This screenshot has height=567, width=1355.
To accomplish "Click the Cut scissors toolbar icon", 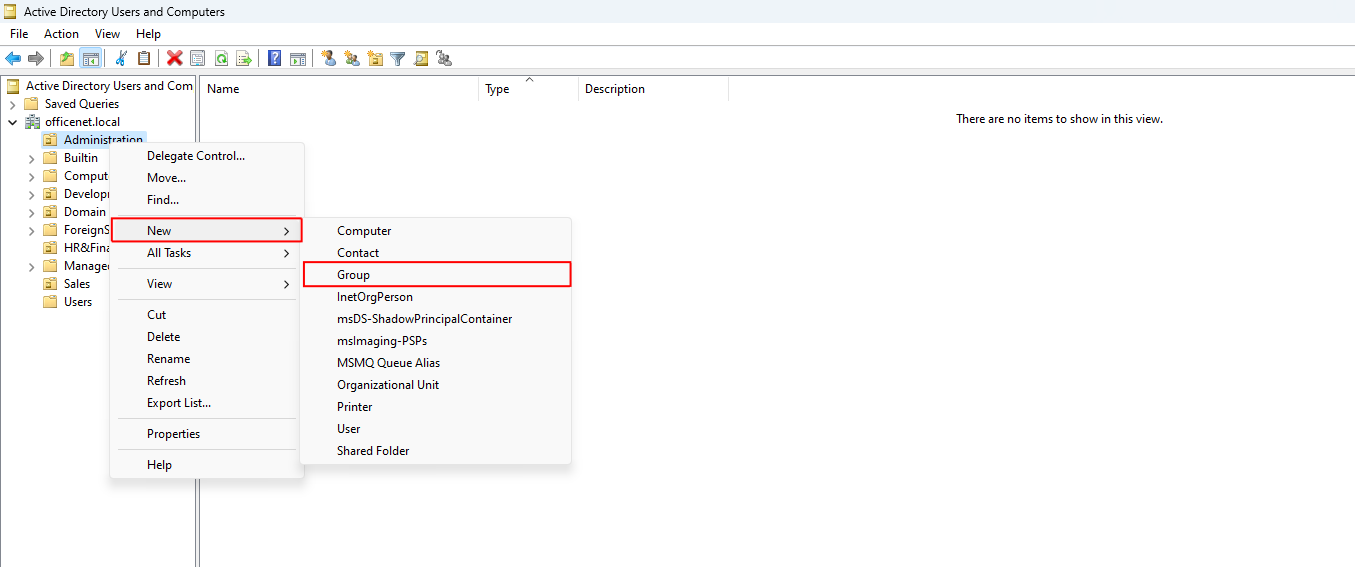I will [121, 58].
